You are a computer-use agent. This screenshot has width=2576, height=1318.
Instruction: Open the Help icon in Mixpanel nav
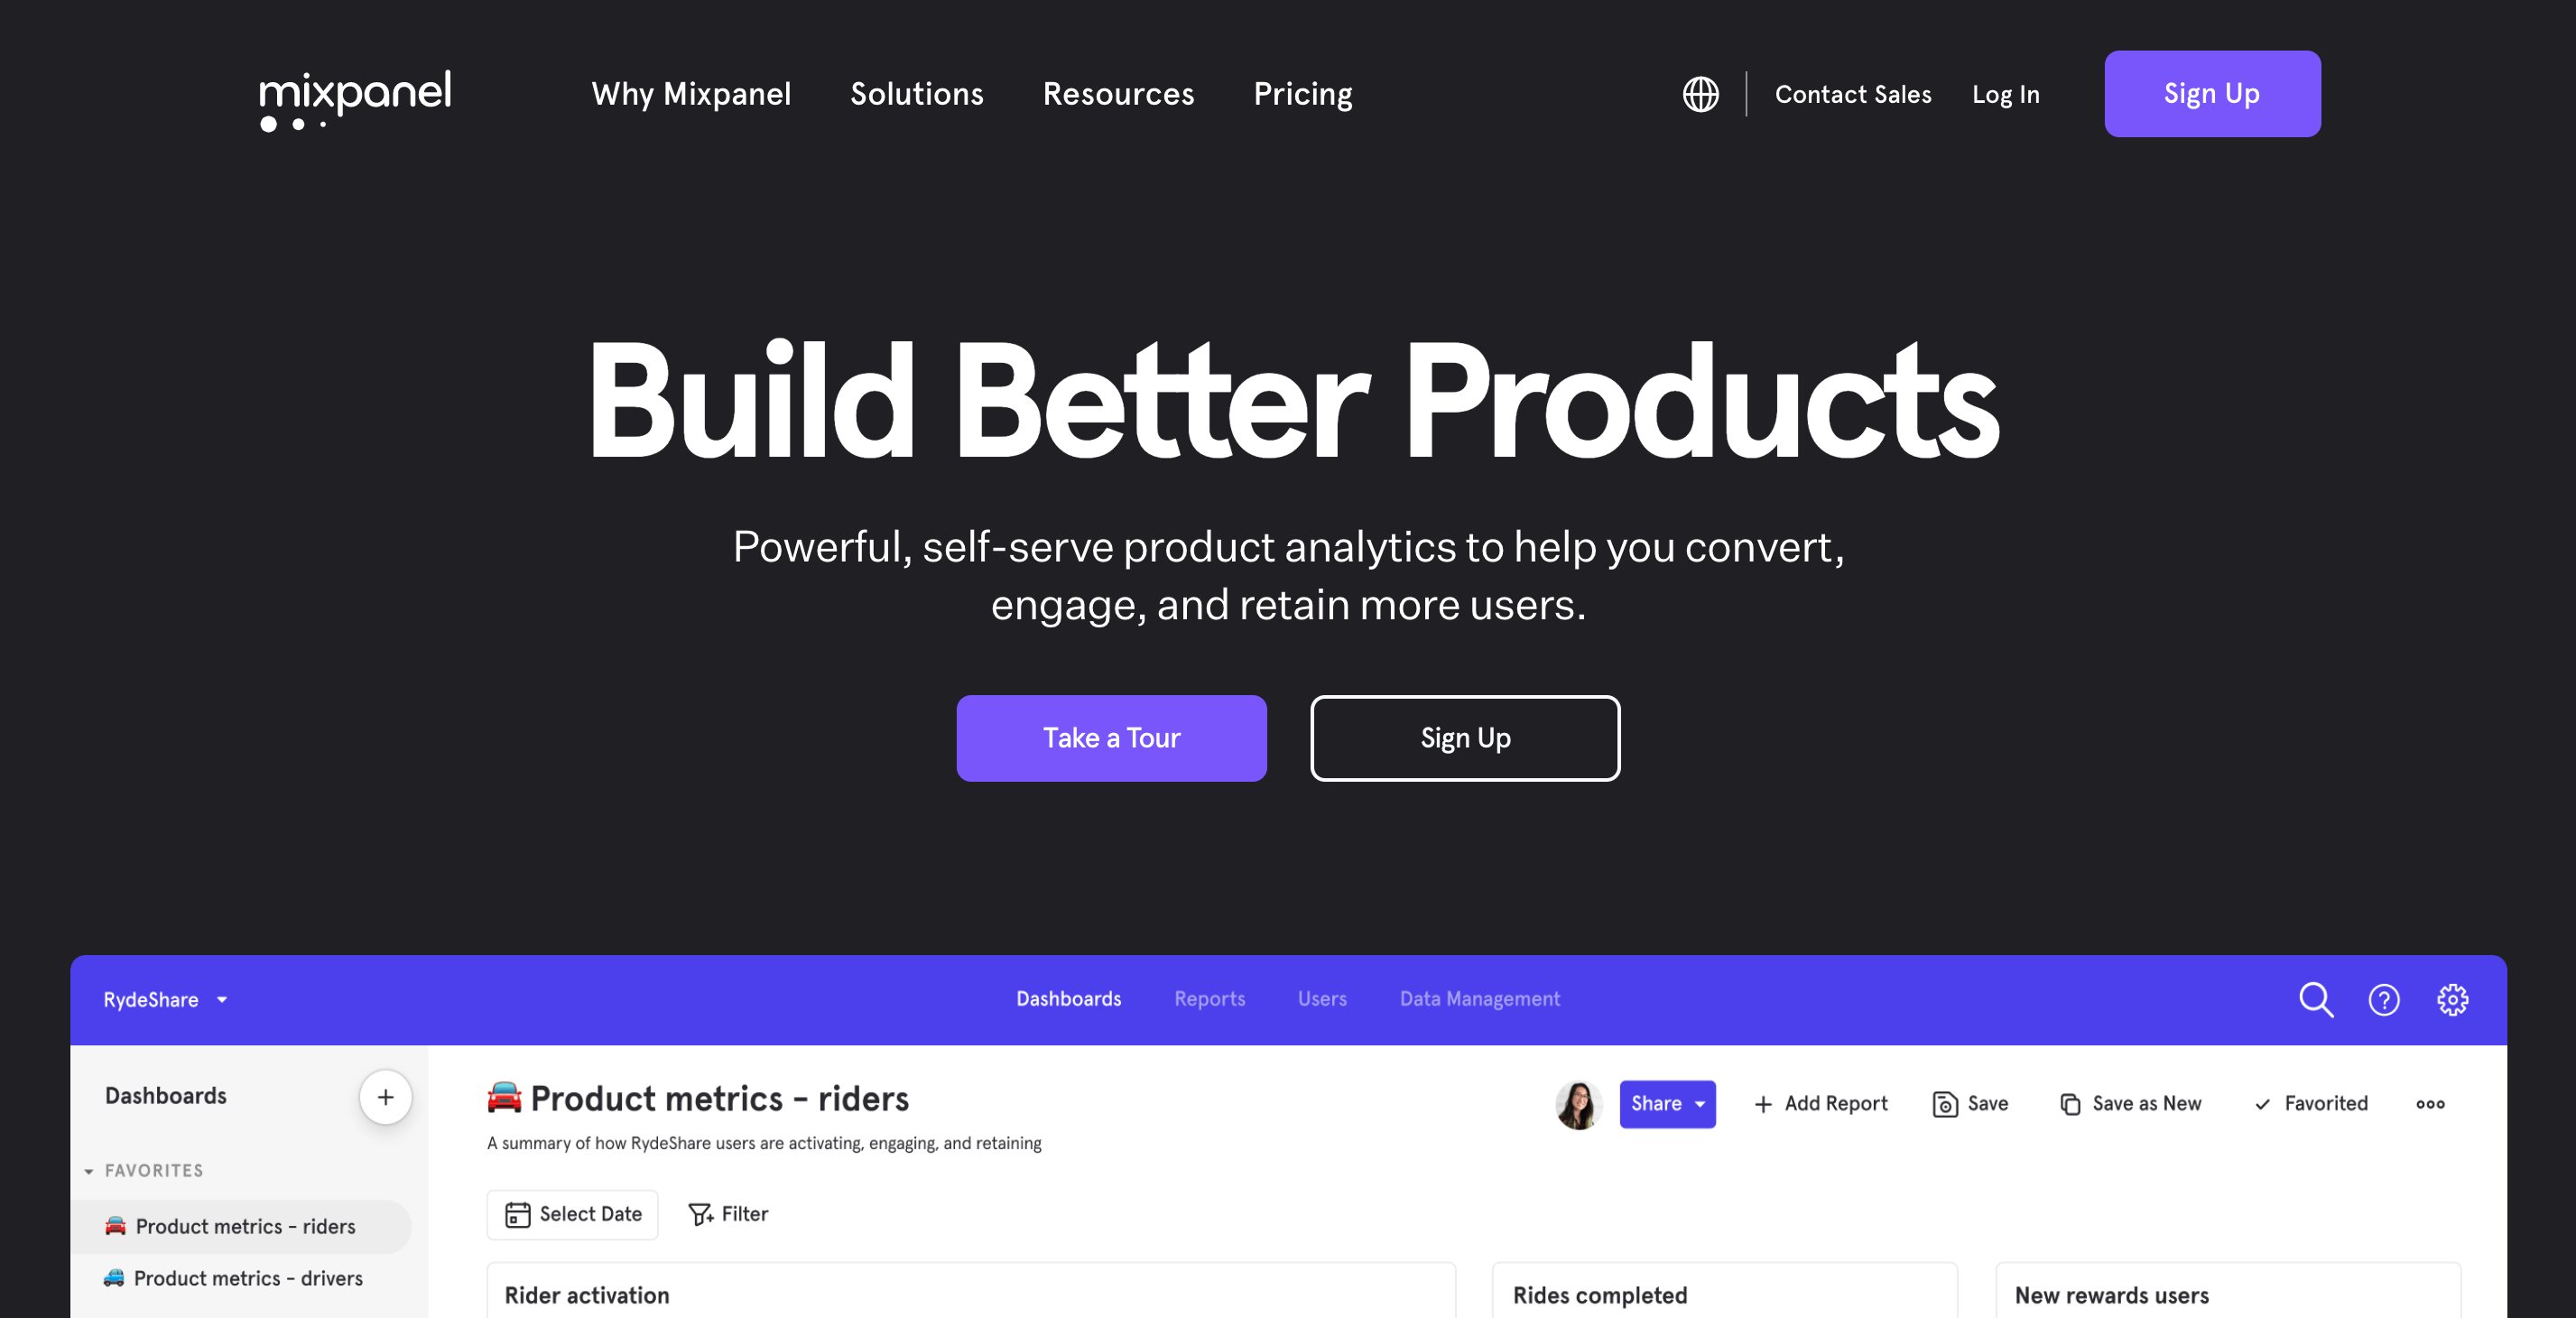[2386, 1000]
